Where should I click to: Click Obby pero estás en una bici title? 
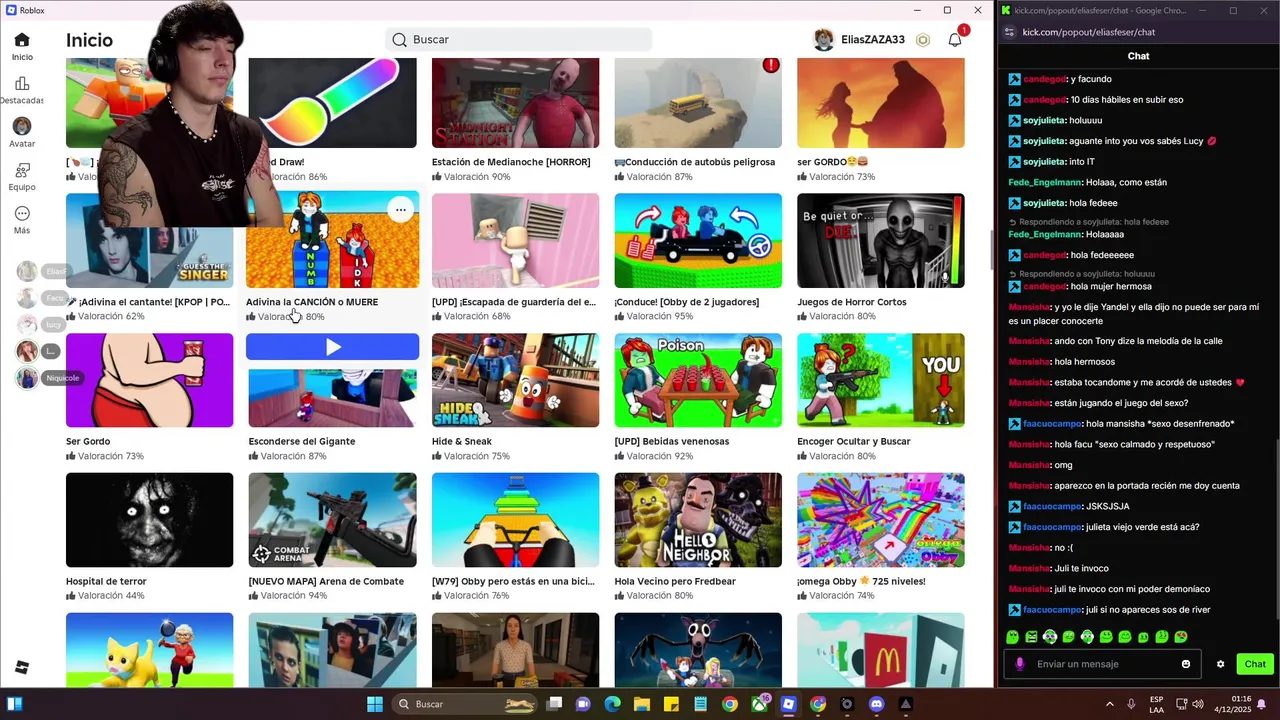click(513, 581)
